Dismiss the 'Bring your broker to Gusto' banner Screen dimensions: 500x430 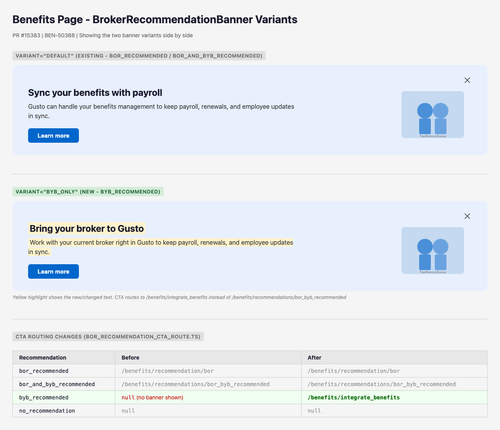coord(467,216)
